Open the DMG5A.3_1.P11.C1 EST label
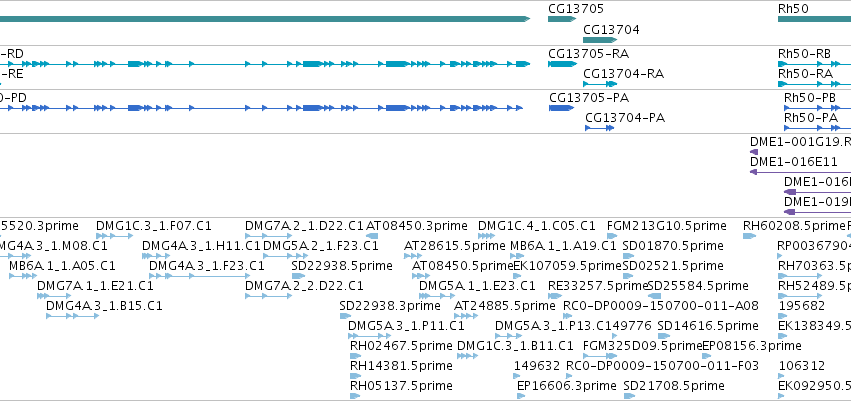 pyautogui.click(x=407, y=326)
